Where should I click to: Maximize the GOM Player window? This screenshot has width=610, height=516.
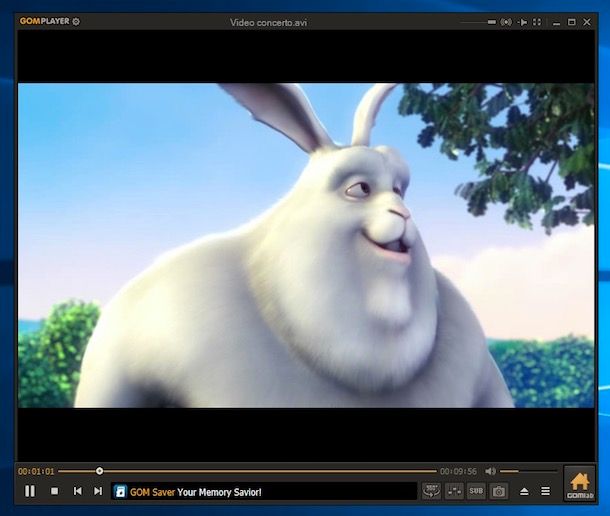pos(571,22)
